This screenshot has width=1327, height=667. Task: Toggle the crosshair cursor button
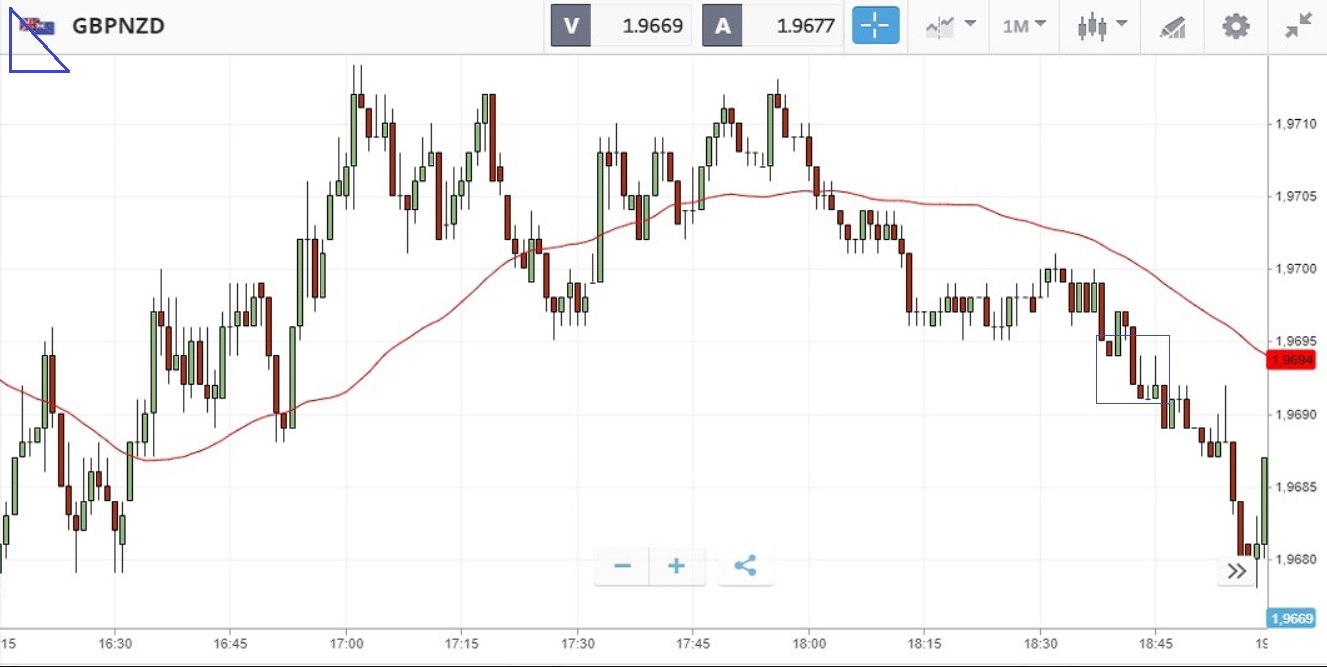875,26
